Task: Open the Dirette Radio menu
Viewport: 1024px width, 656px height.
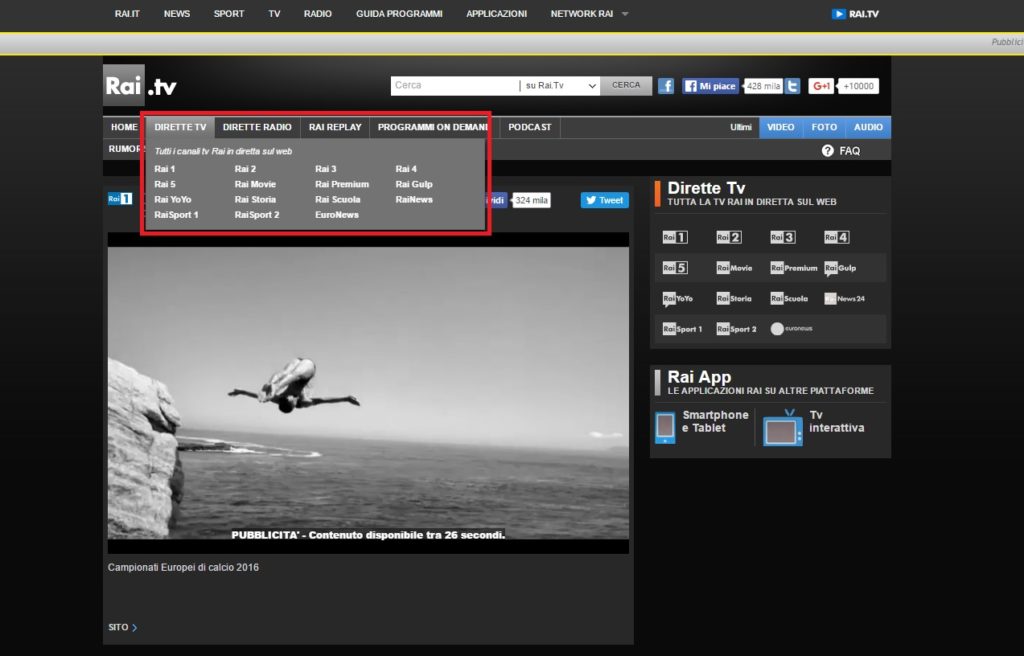Action: point(257,128)
